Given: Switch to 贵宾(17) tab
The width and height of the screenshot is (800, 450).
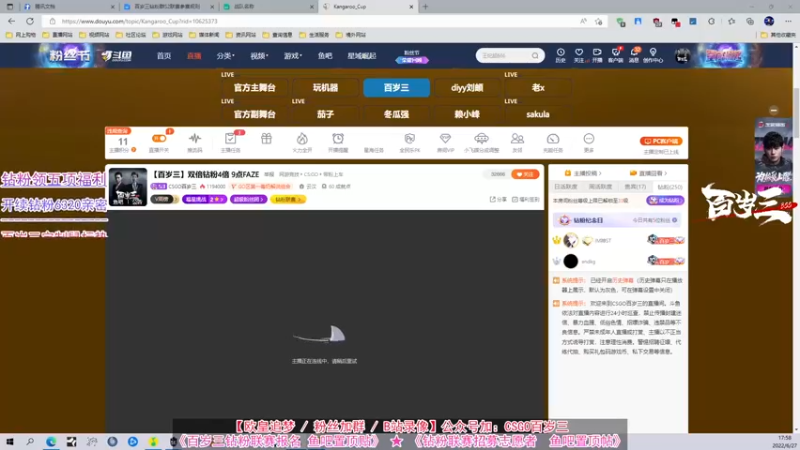Looking at the screenshot, I should [x=635, y=187].
